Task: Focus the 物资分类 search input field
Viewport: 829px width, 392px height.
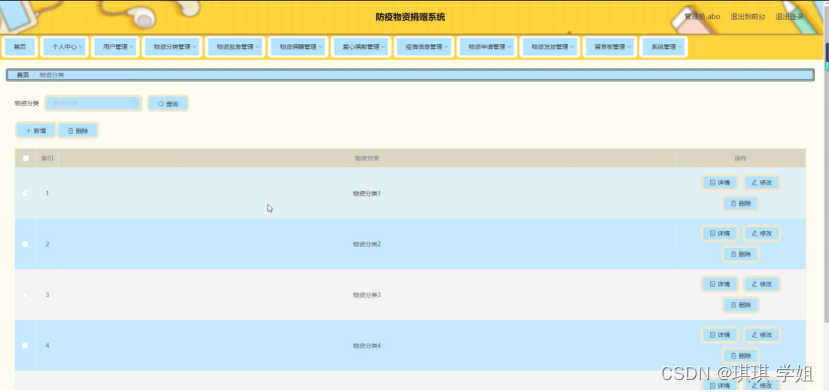Action: pos(93,103)
